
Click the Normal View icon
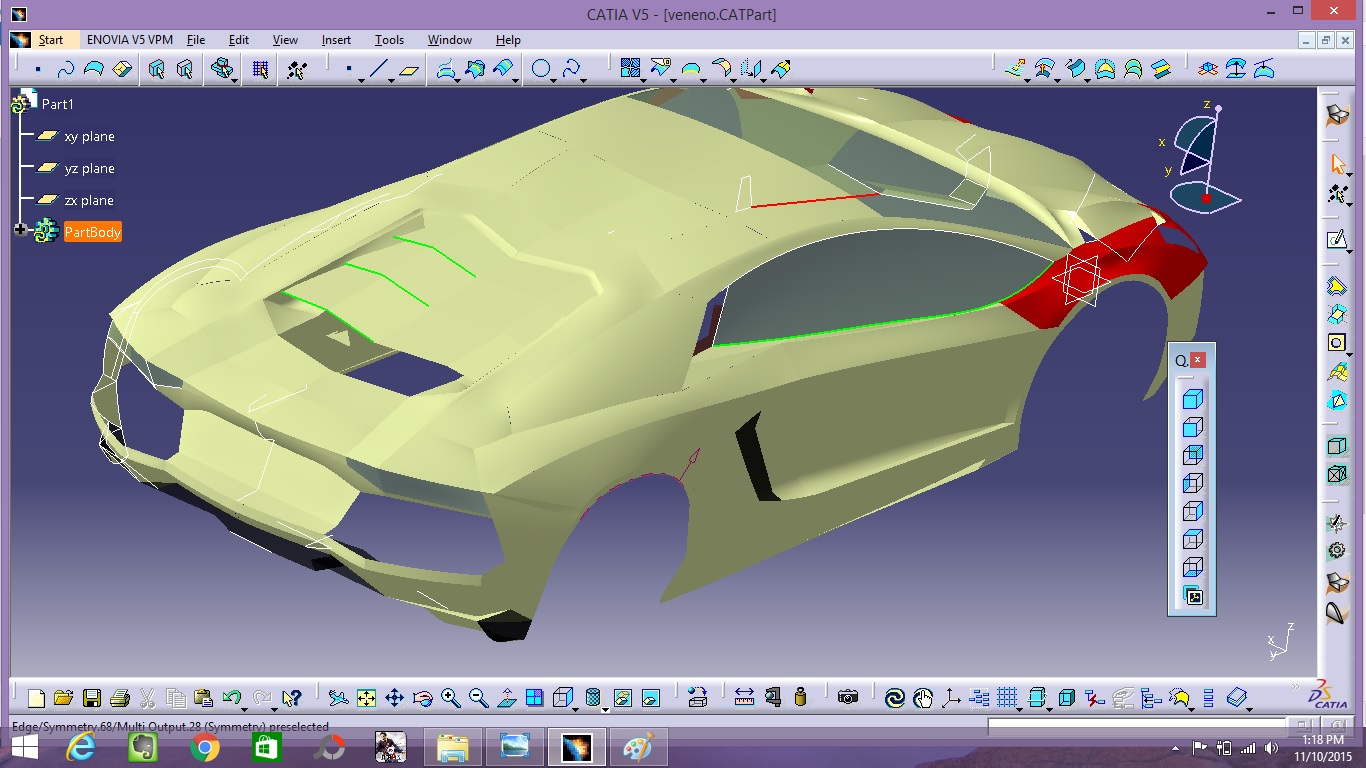point(506,697)
